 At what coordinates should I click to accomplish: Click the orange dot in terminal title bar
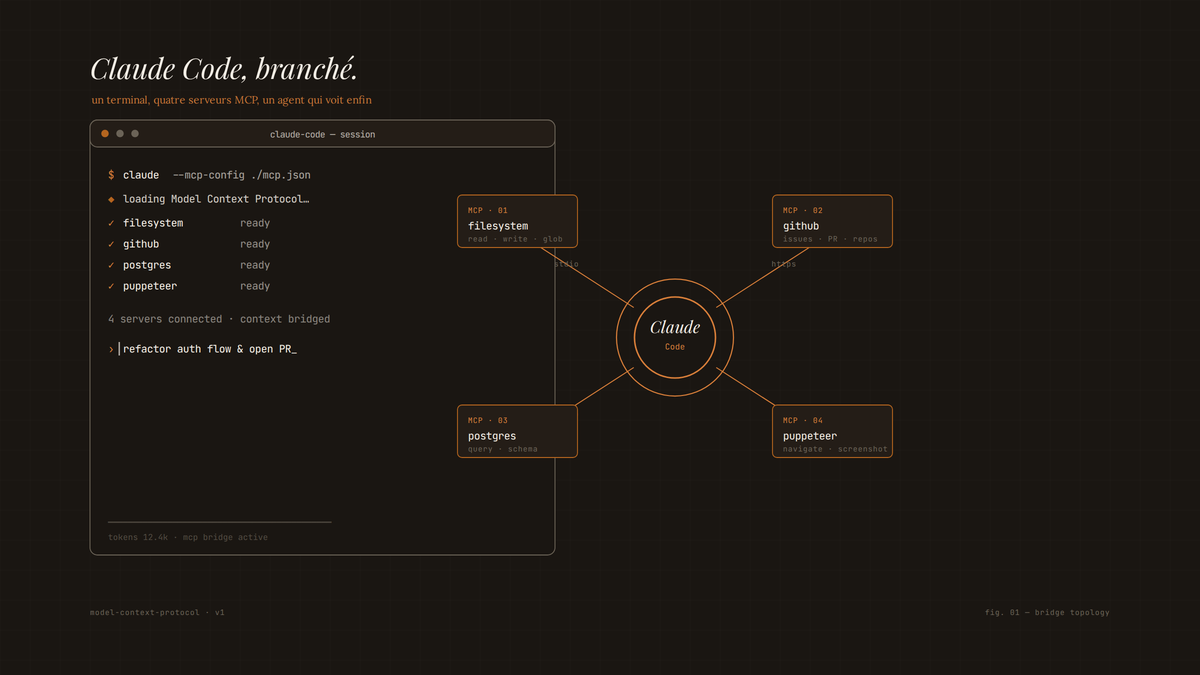click(x=105, y=134)
